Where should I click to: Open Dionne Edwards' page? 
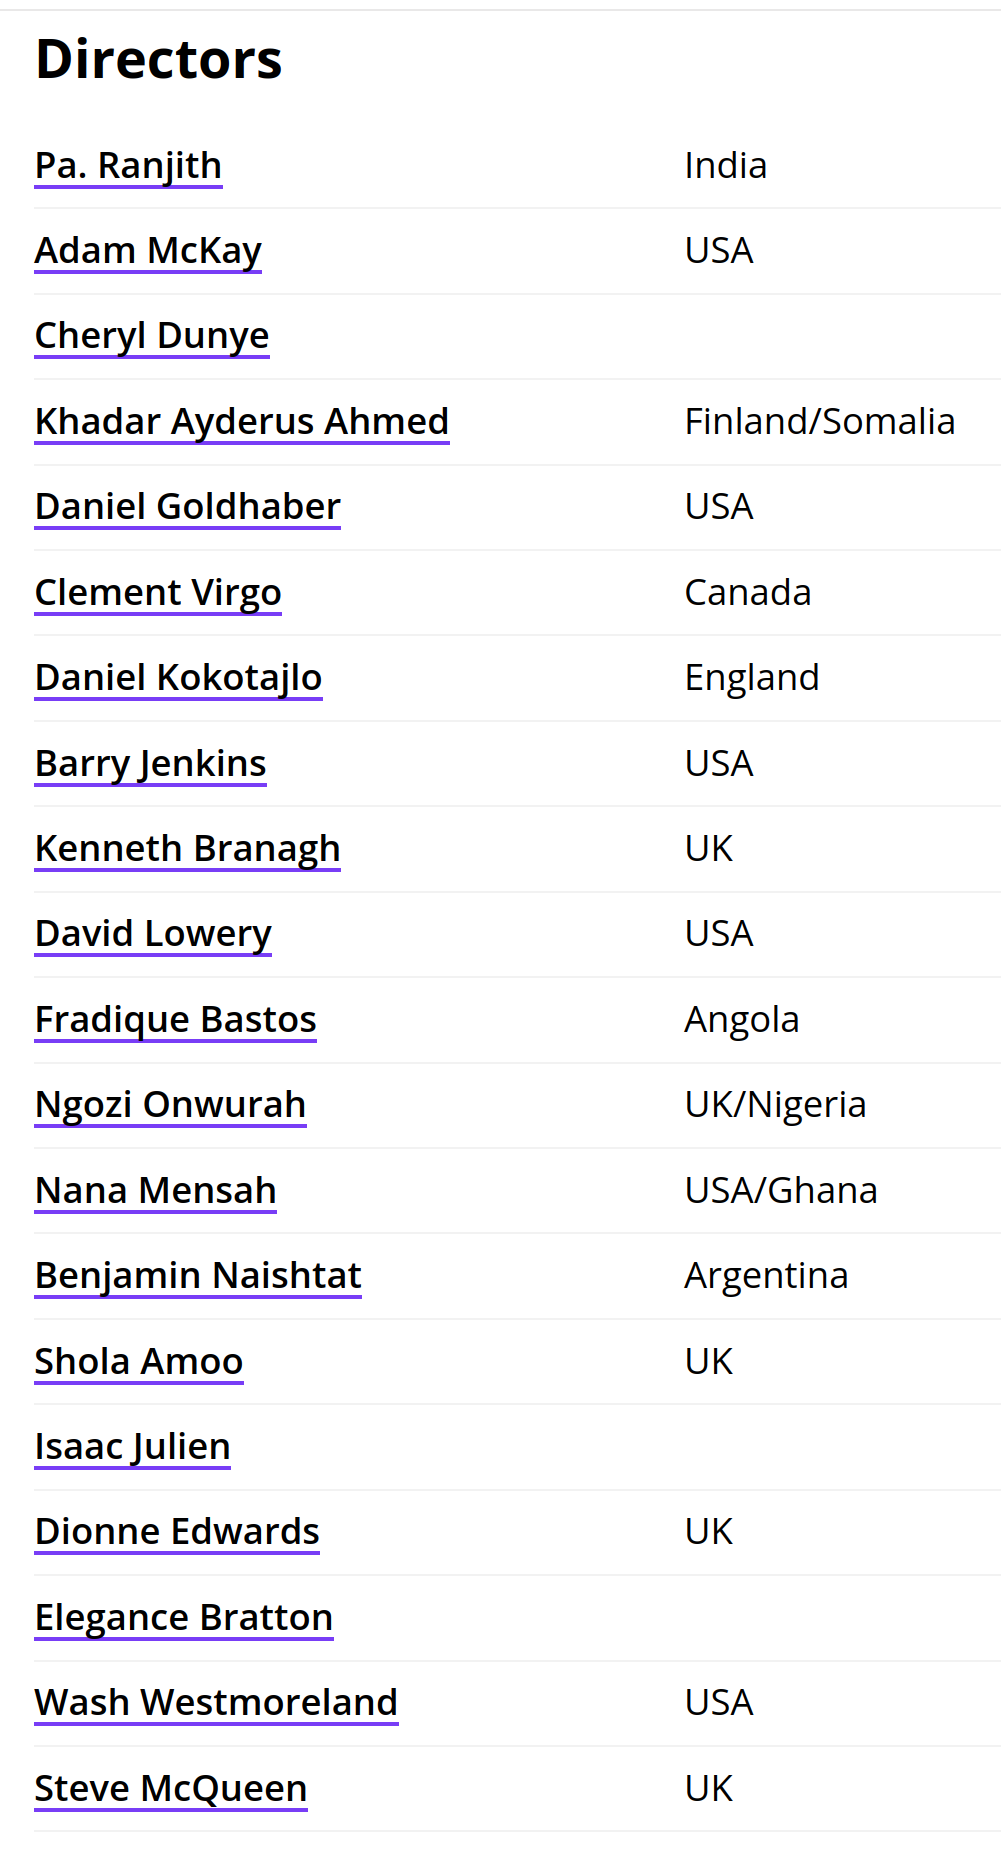(x=177, y=1532)
